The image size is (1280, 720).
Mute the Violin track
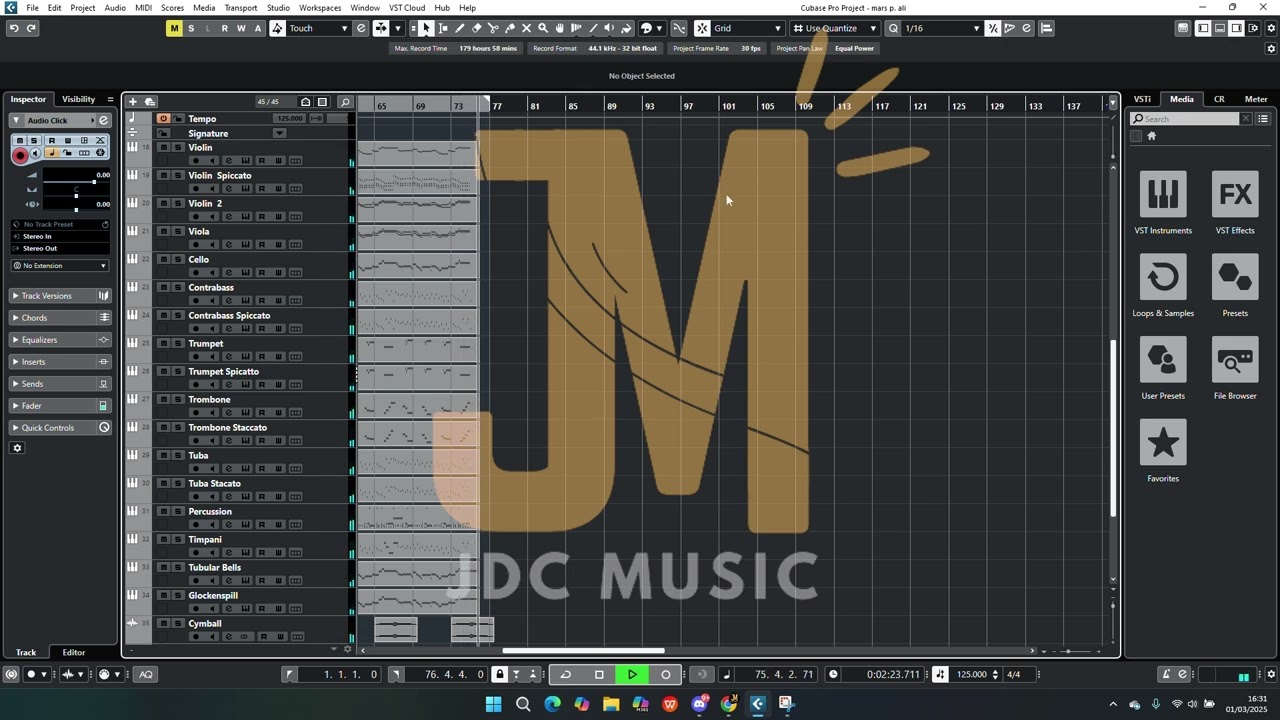click(164, 147)
